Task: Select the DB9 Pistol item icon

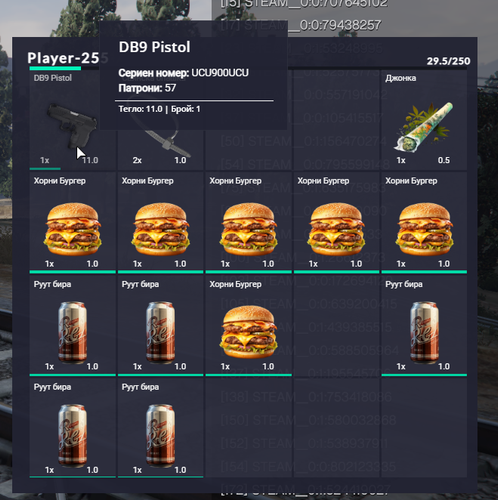Action: click(72, 125)
